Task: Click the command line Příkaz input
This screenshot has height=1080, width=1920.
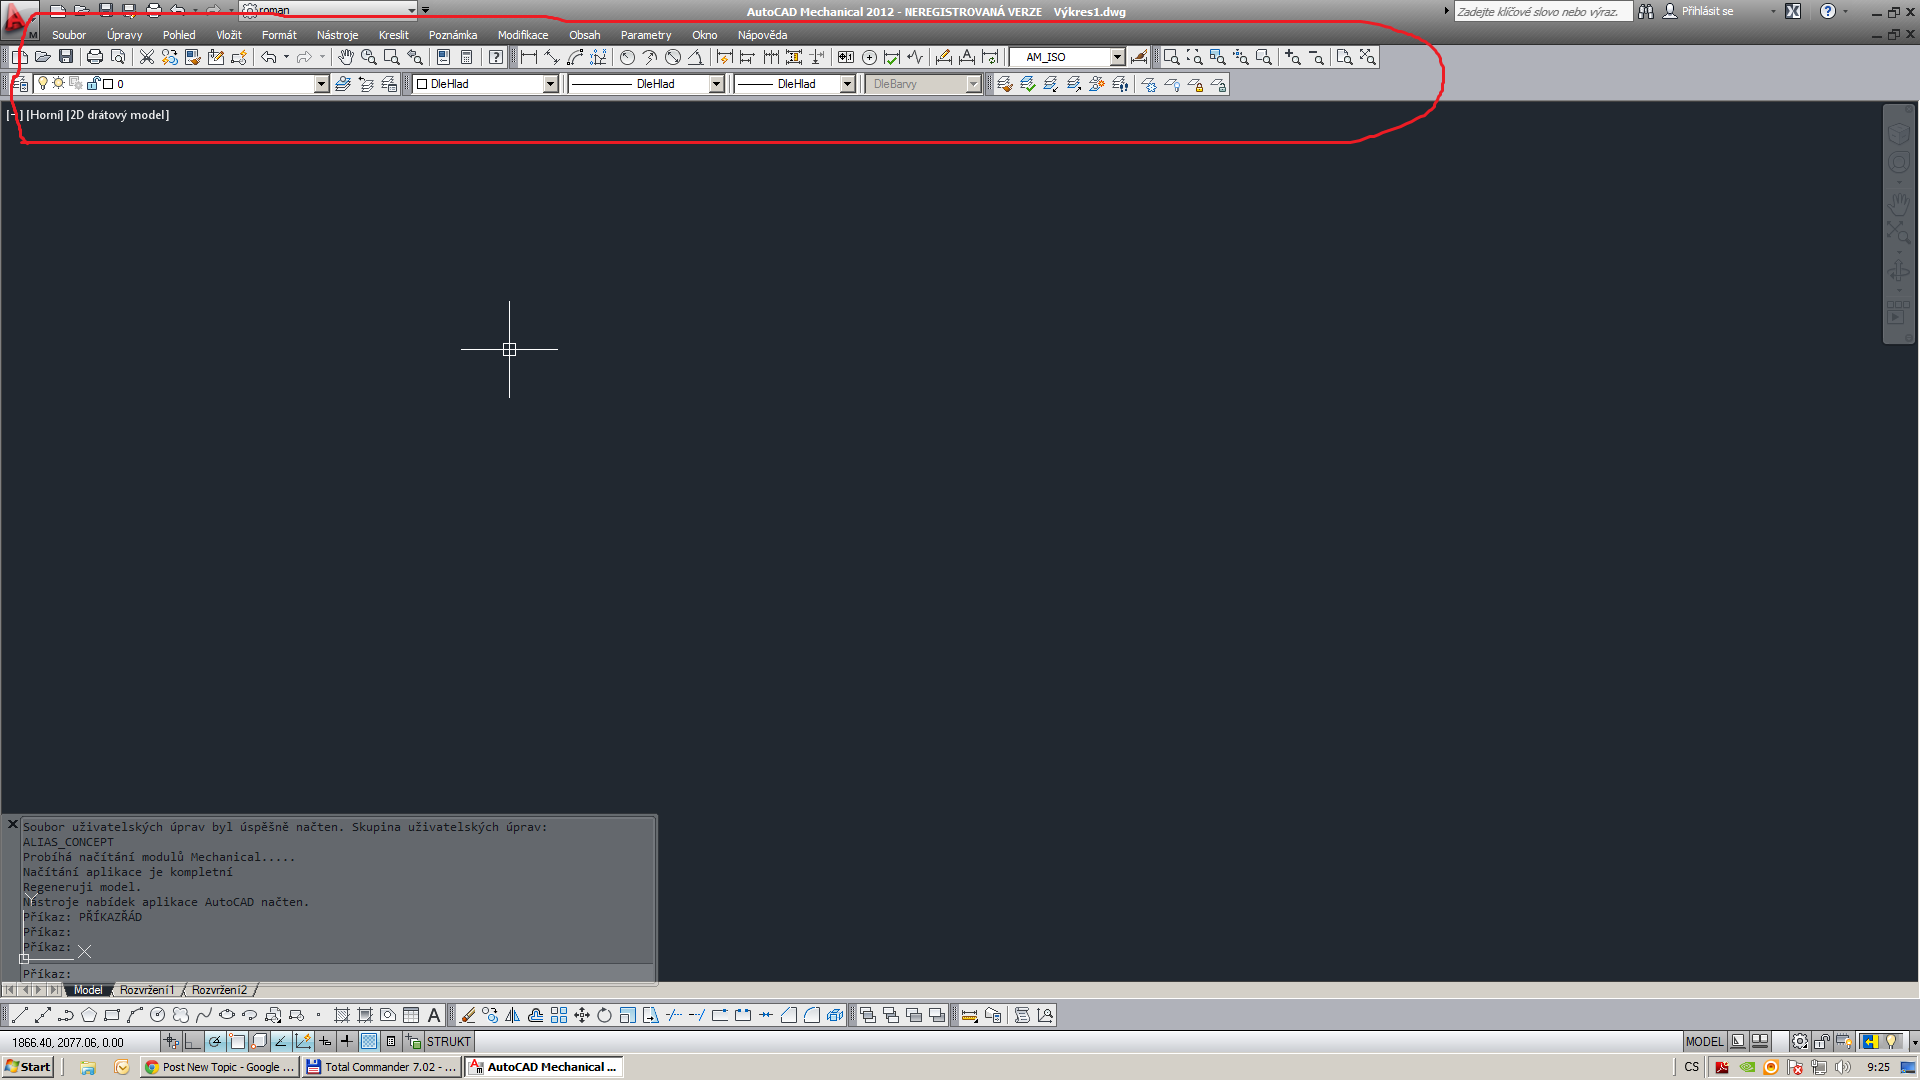Action: 338,973
